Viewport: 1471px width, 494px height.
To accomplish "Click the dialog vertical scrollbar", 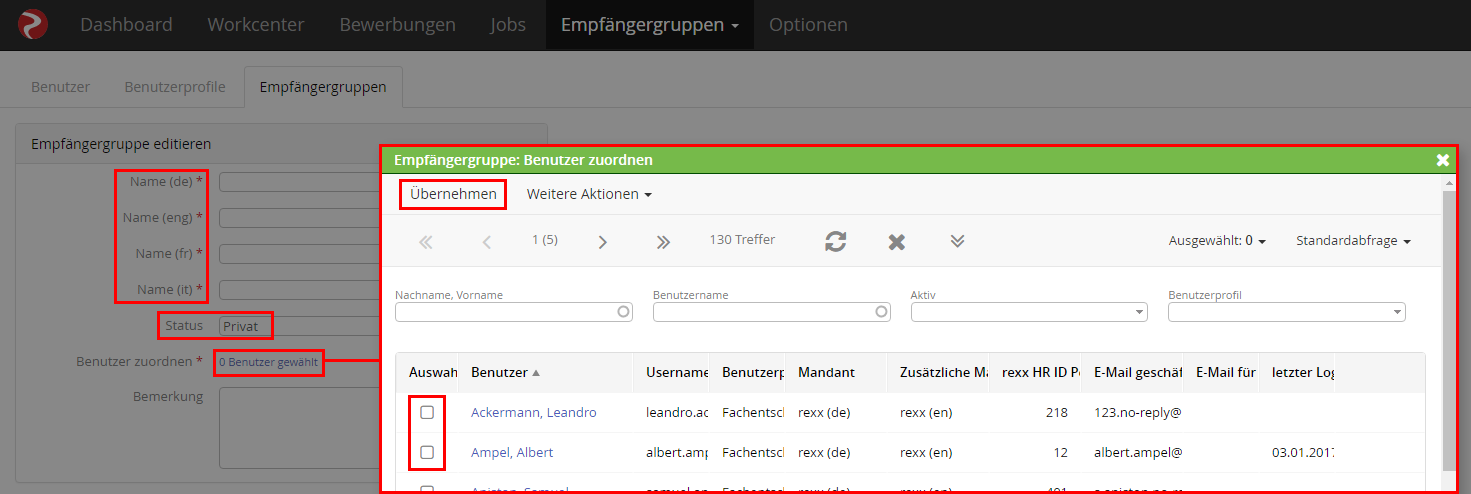I will coord(1449,330).
